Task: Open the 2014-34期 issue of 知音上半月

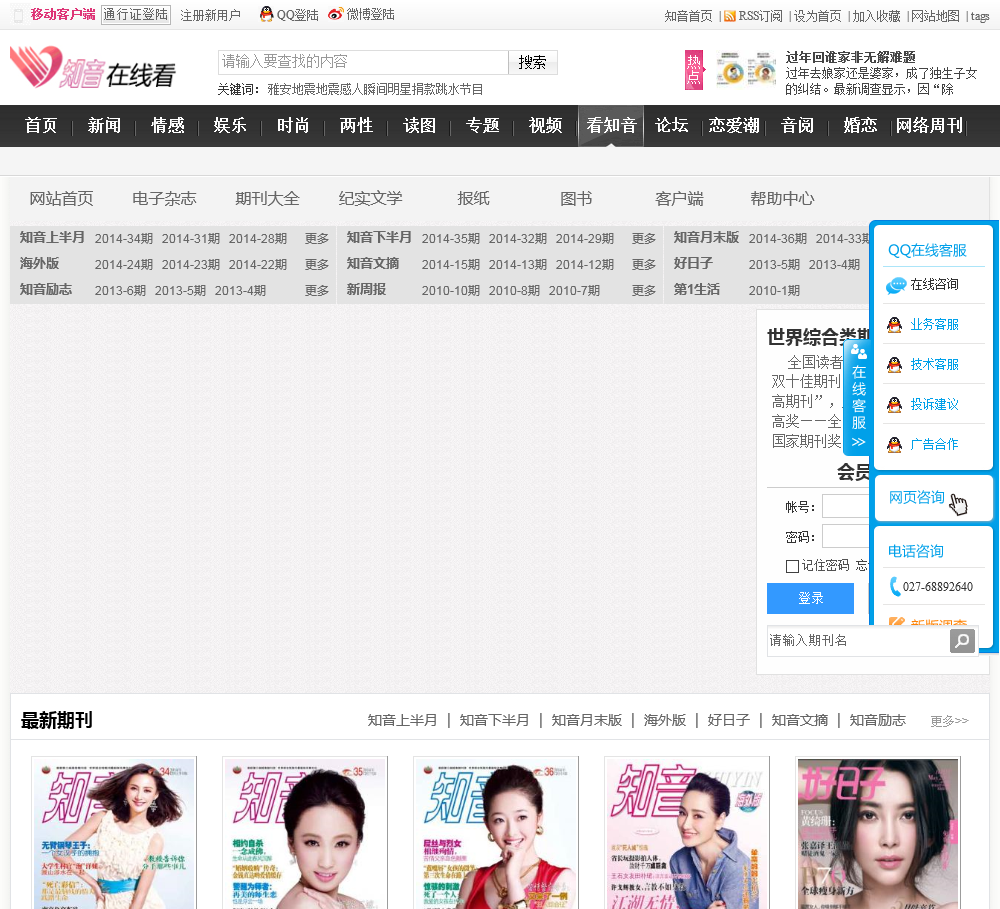Action: [x=124, y=239]
